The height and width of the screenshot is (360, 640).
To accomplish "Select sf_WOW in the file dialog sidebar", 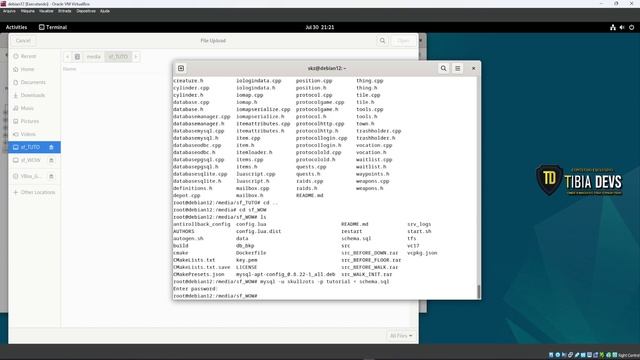I will pos(34,160).
